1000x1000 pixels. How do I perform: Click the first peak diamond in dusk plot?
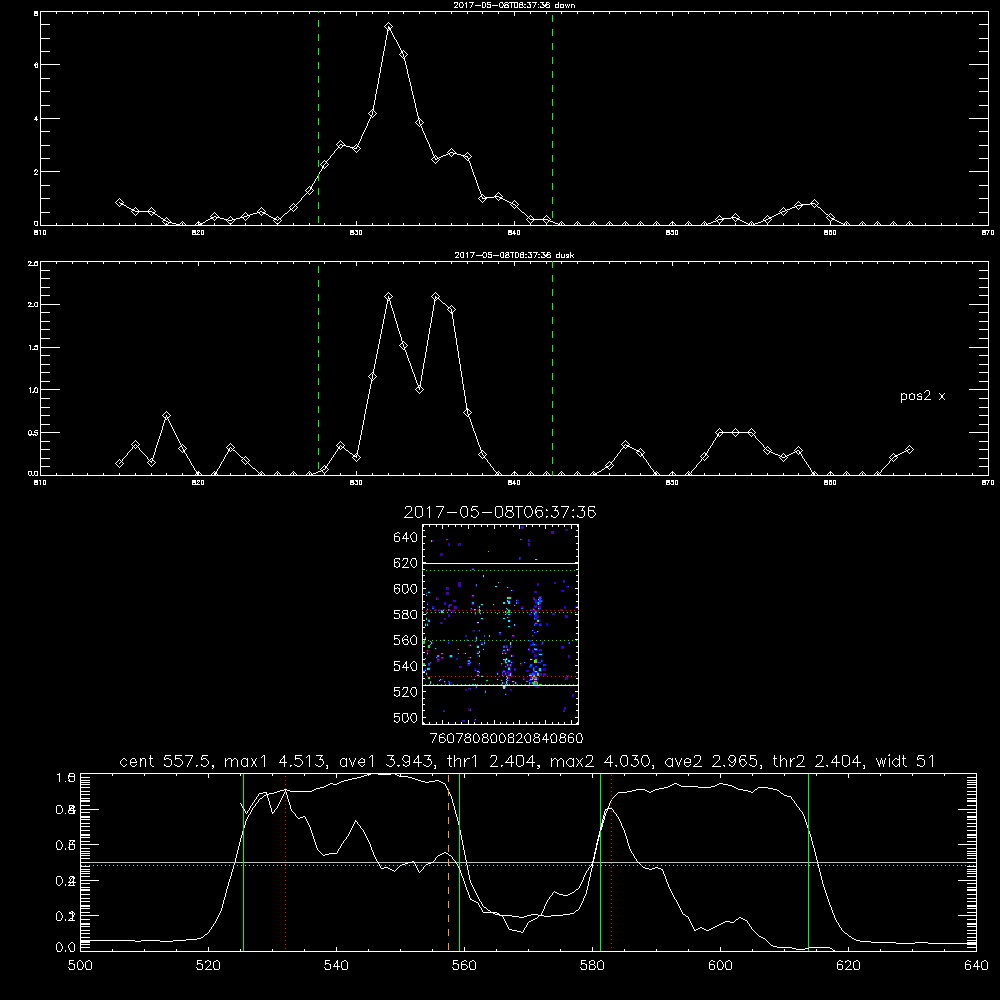[x=388, y=297]
